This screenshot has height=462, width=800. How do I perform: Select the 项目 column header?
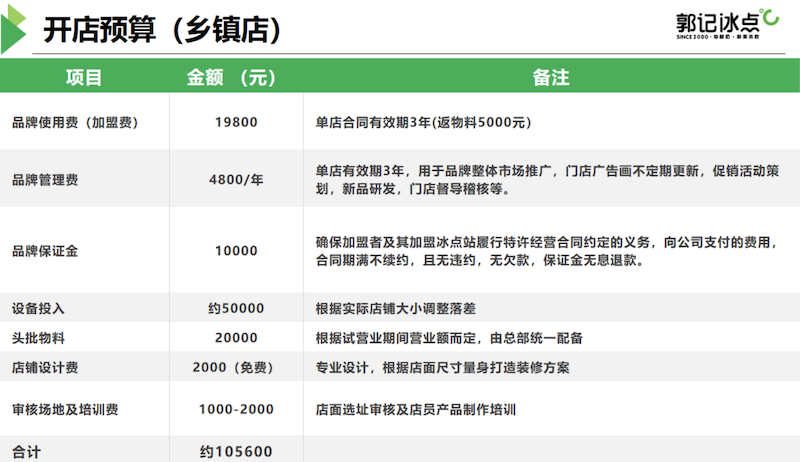84,78
